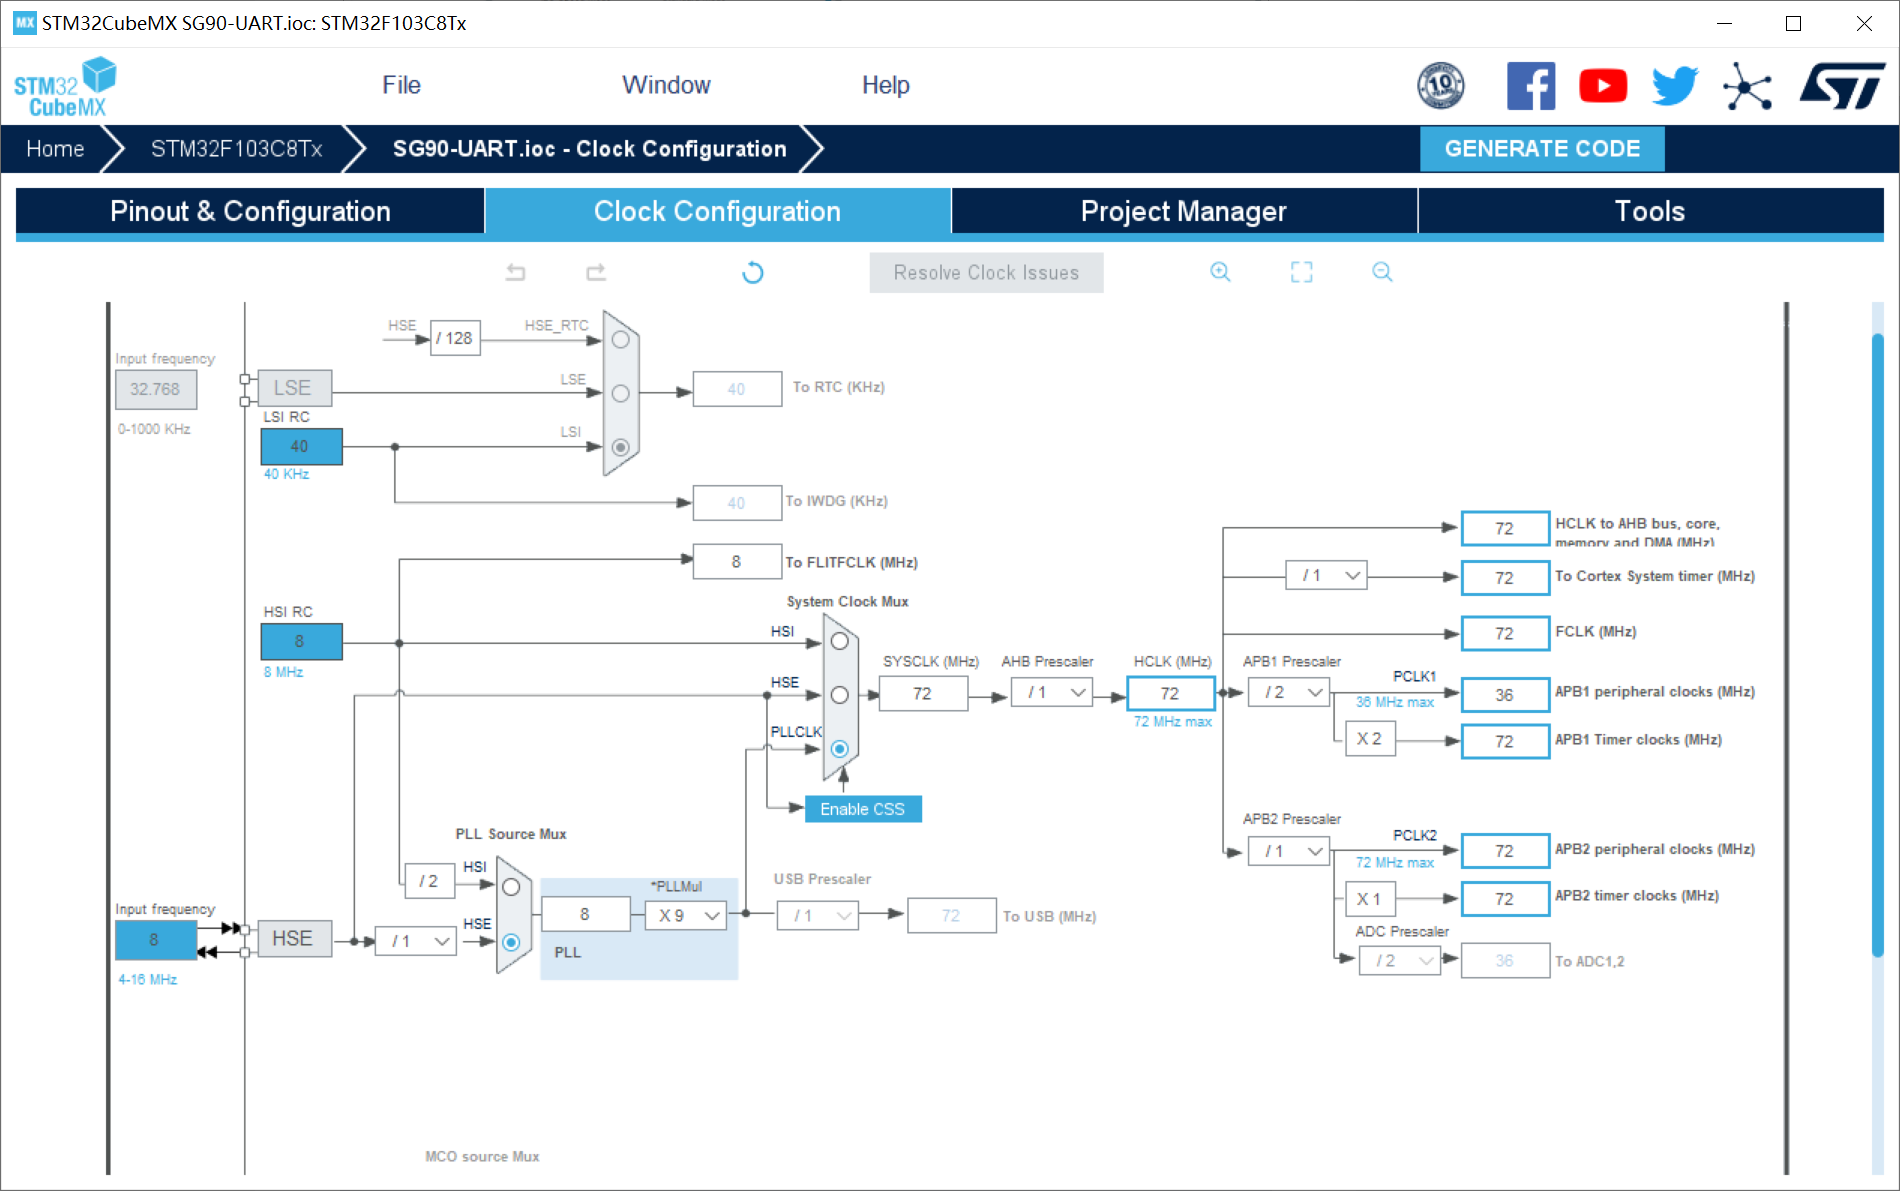
Task: Select HSE in System Clock Mux
Action: (x=840, y=695)
